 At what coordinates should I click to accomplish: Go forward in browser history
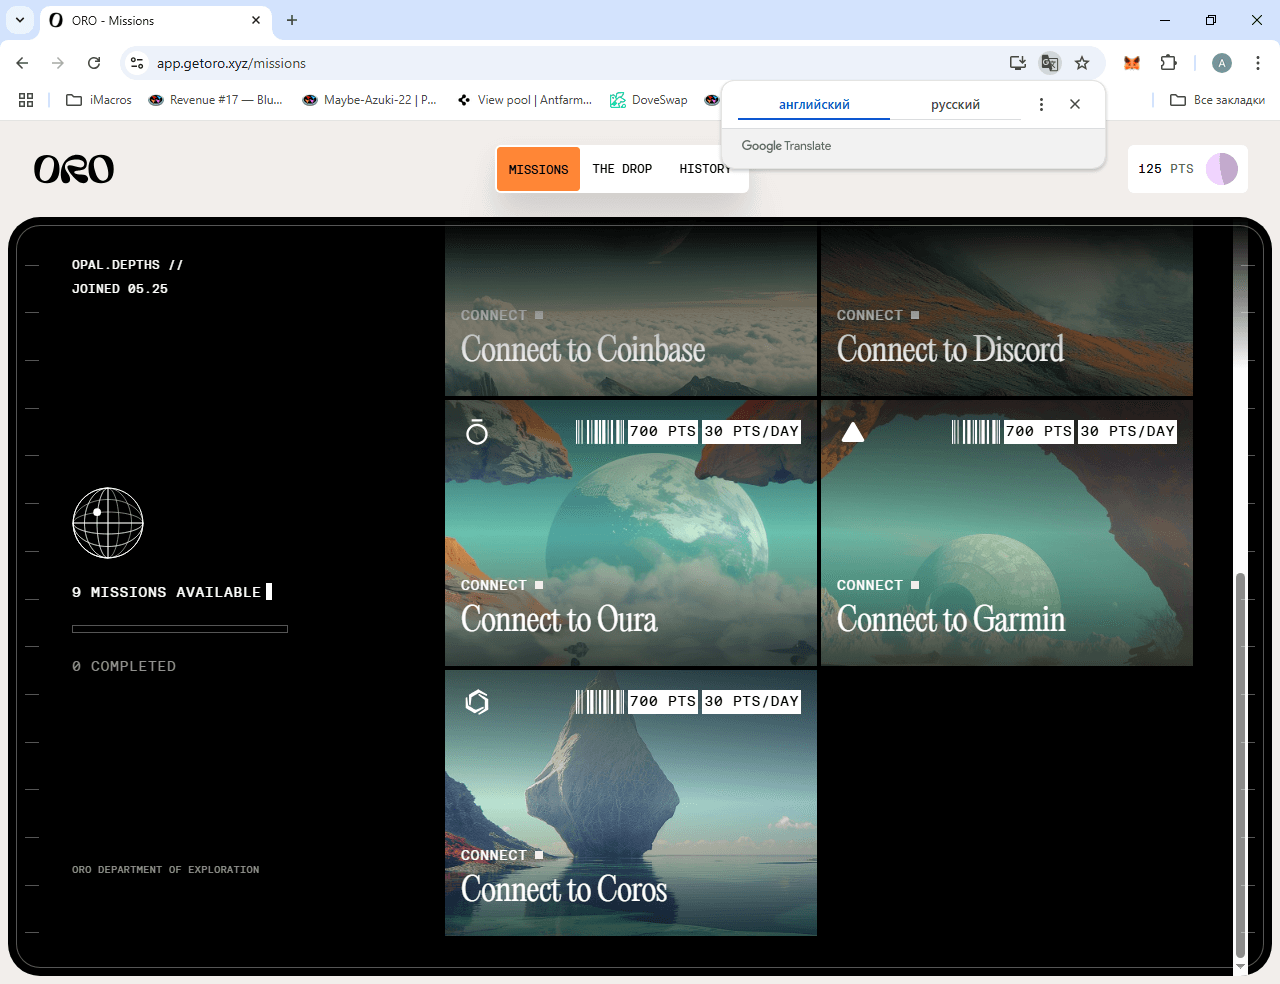pos(58,63)
